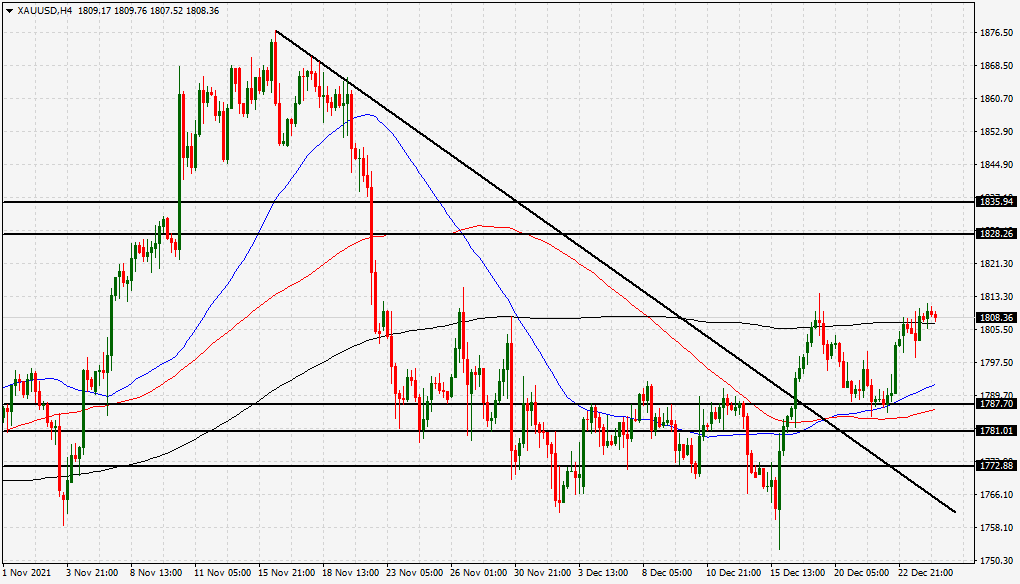Click the 1868.50 price axis label
Screen dimensions: 1020x584
(997, 66)
